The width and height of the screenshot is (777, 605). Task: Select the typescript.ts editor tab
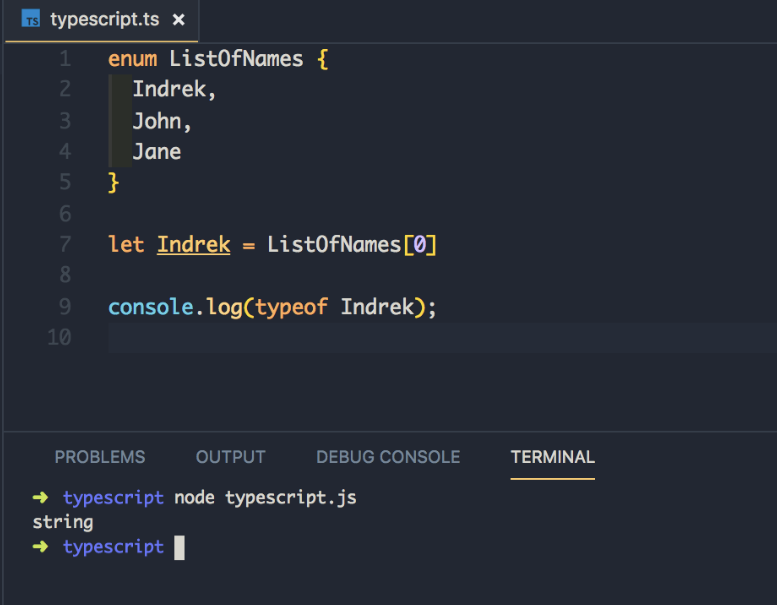pyautogui.click(x=101, y=21)
